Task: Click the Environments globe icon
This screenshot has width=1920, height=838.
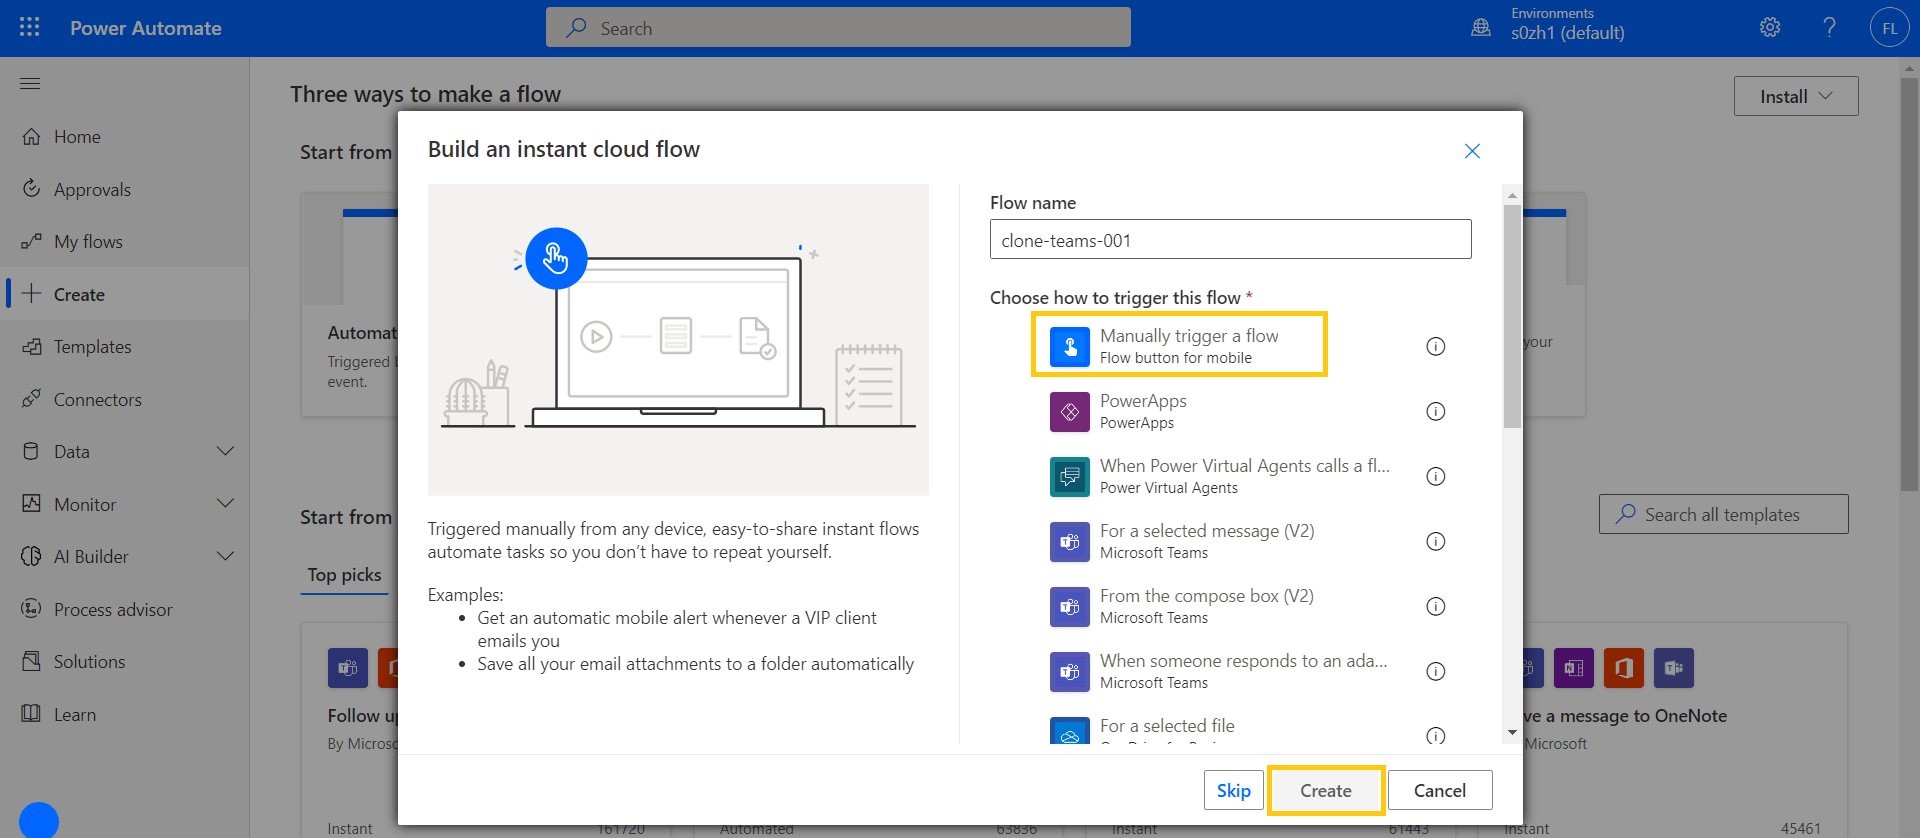Action: coord(1481,28)
